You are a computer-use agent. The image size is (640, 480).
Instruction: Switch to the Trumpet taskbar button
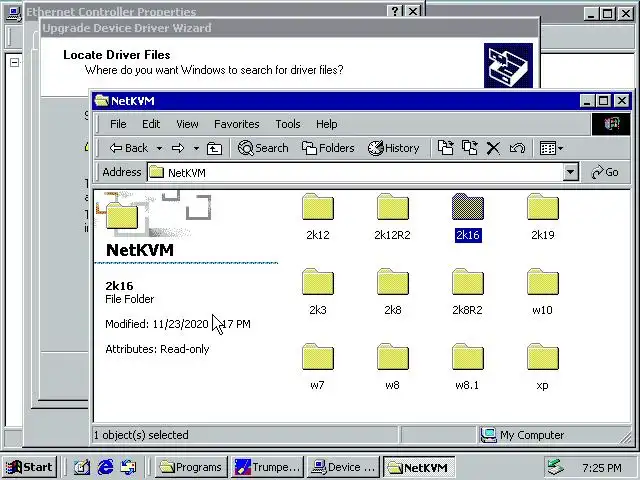point(267,467)
